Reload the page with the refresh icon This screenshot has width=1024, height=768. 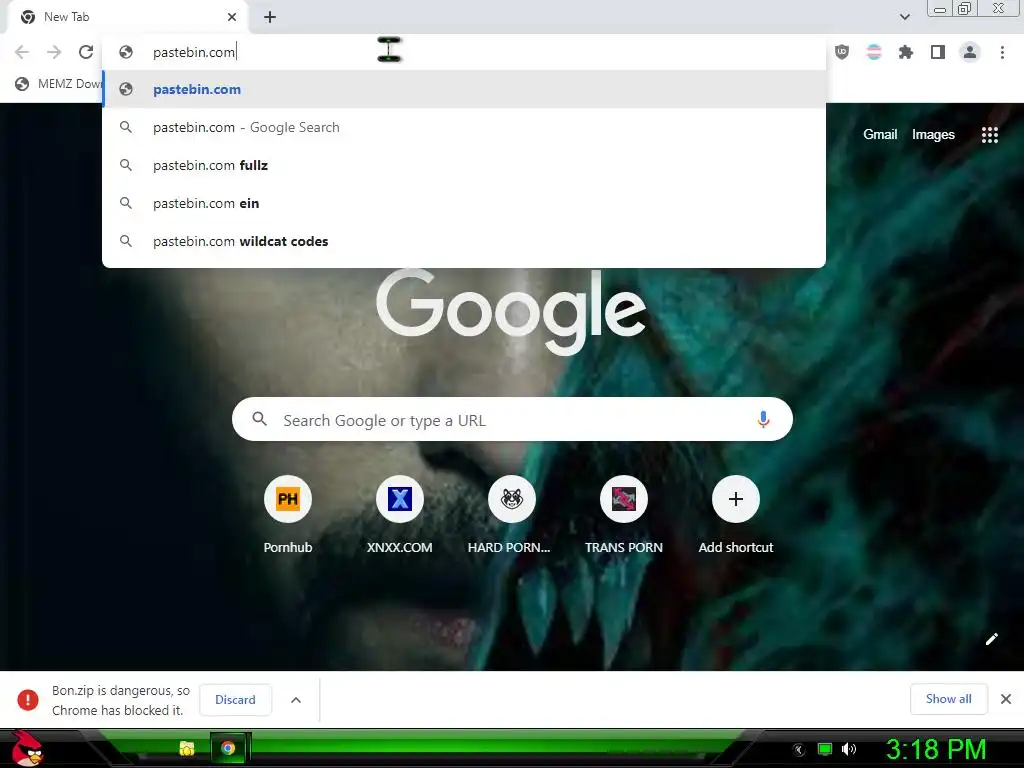click(x=86, y=52)
